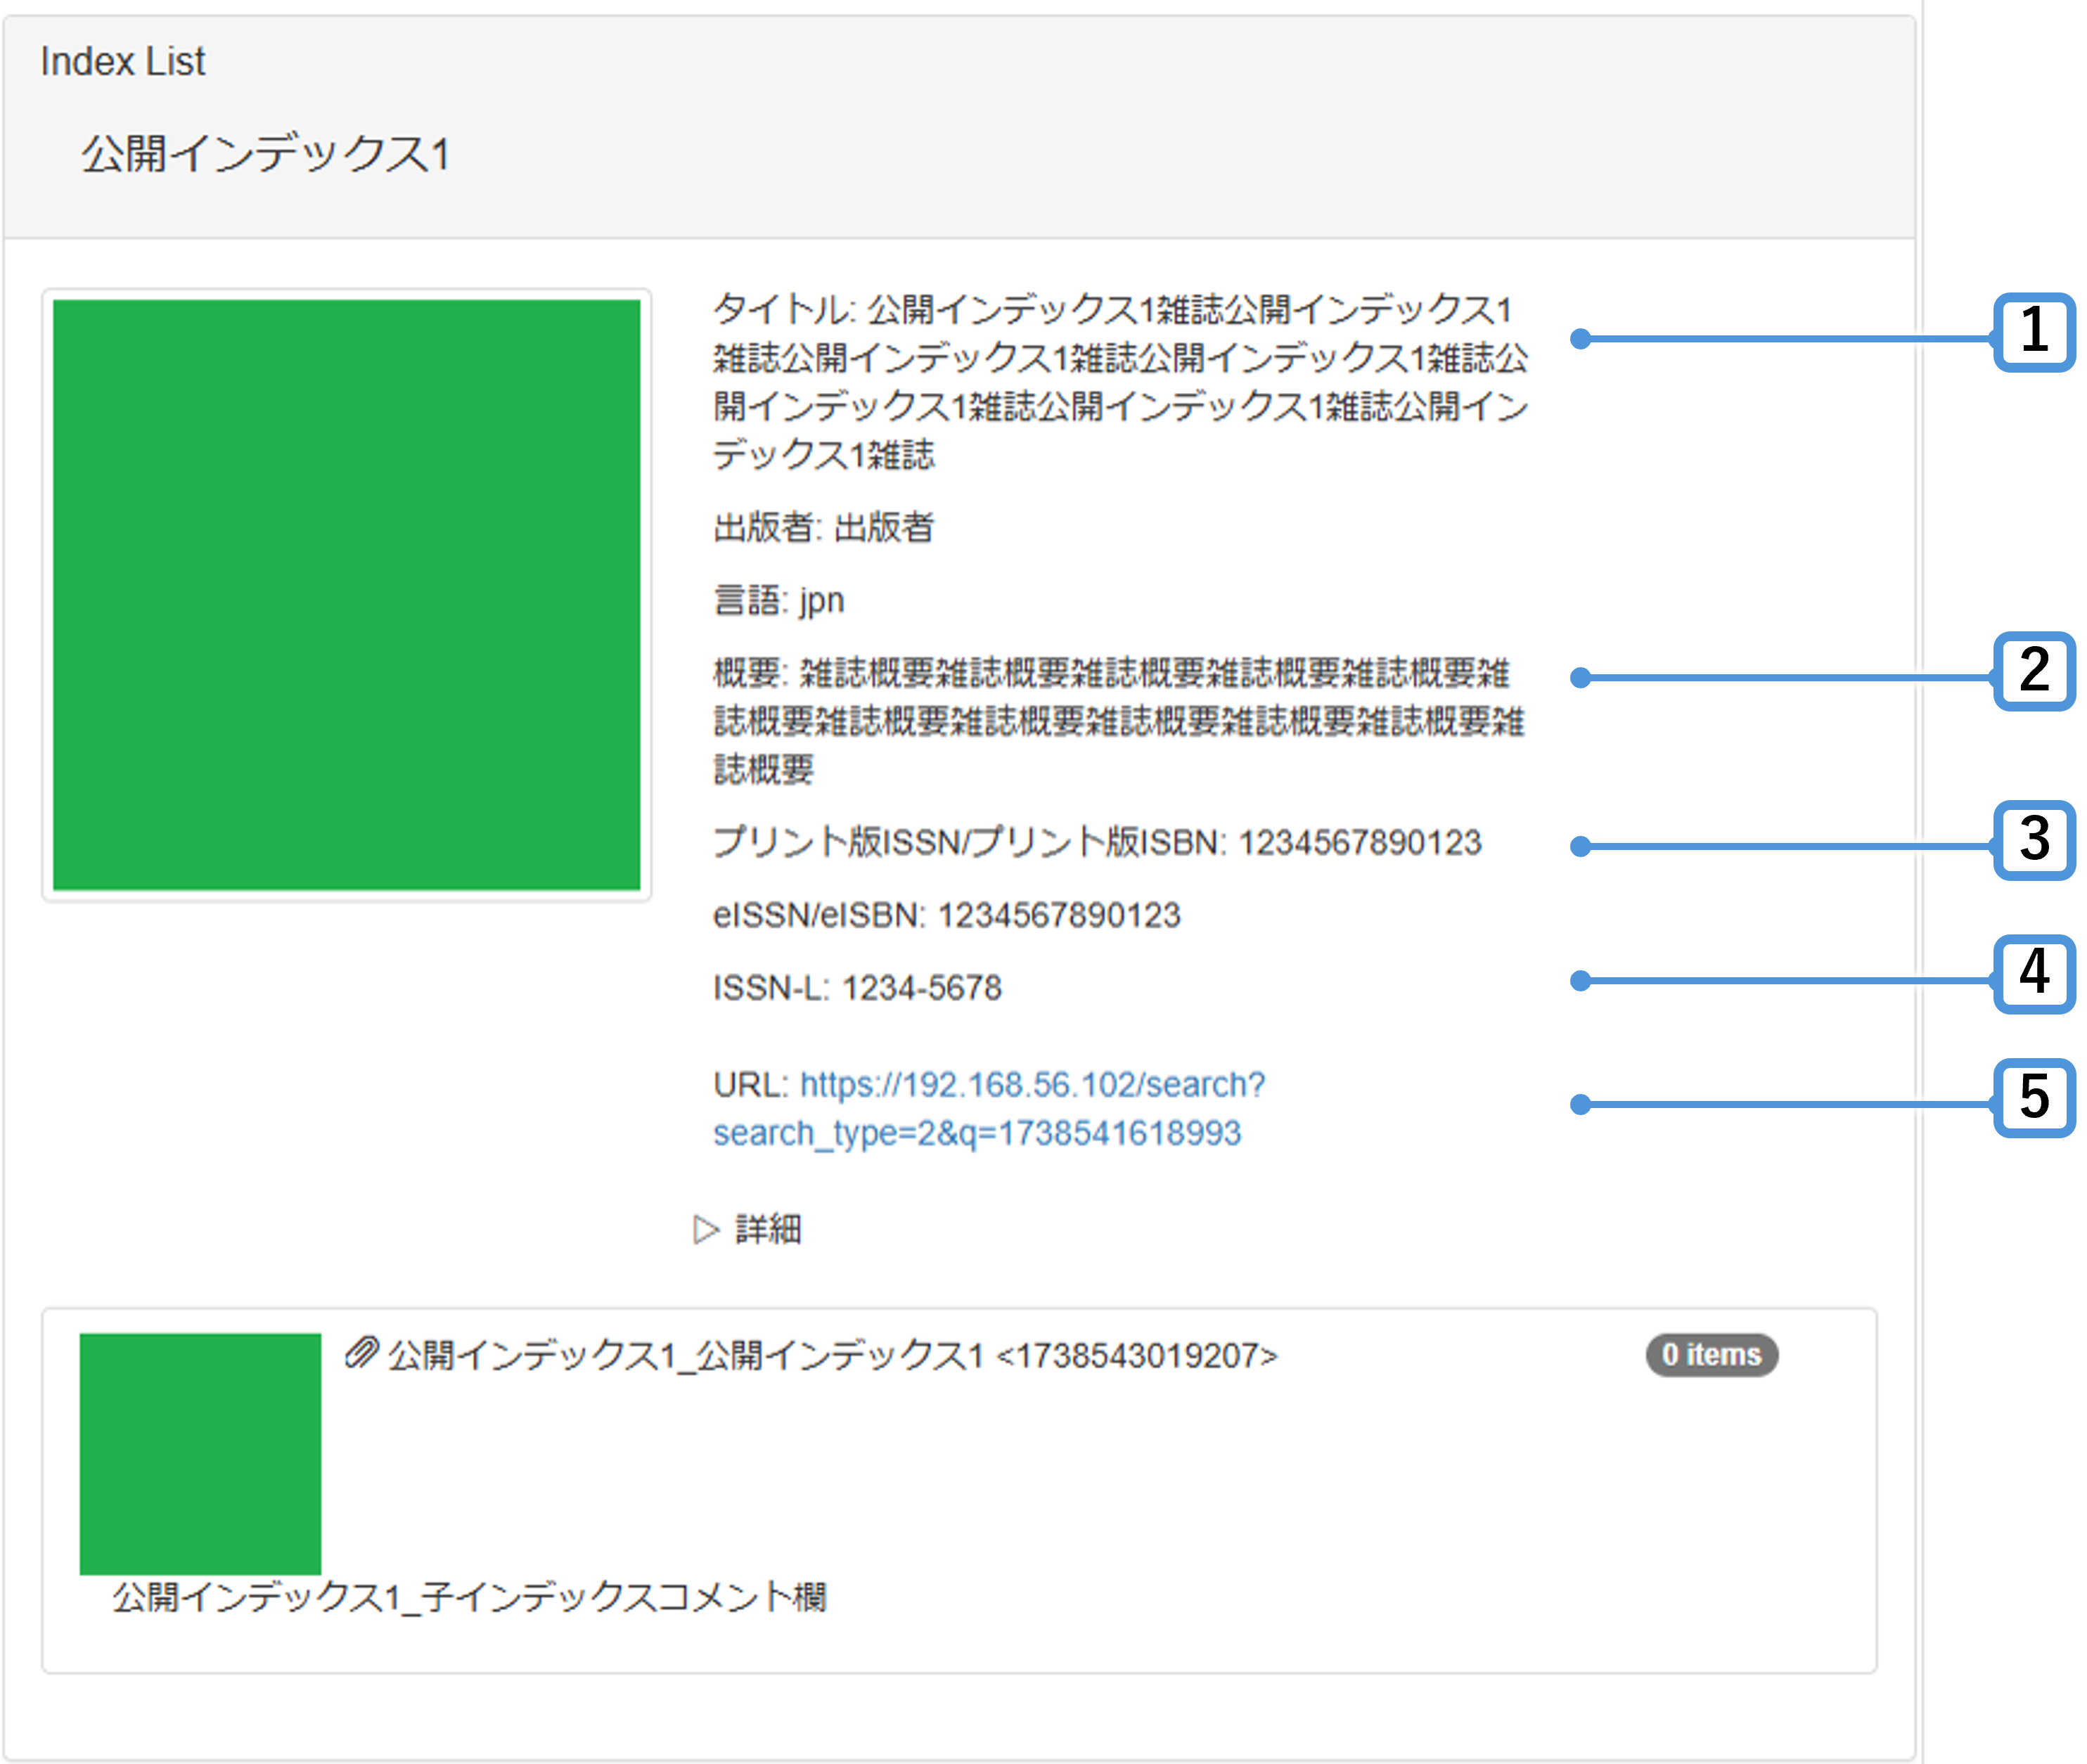2087x1764 pixels.
Task: Click the small green child index thumbnail
Action: pos(200,1453)
